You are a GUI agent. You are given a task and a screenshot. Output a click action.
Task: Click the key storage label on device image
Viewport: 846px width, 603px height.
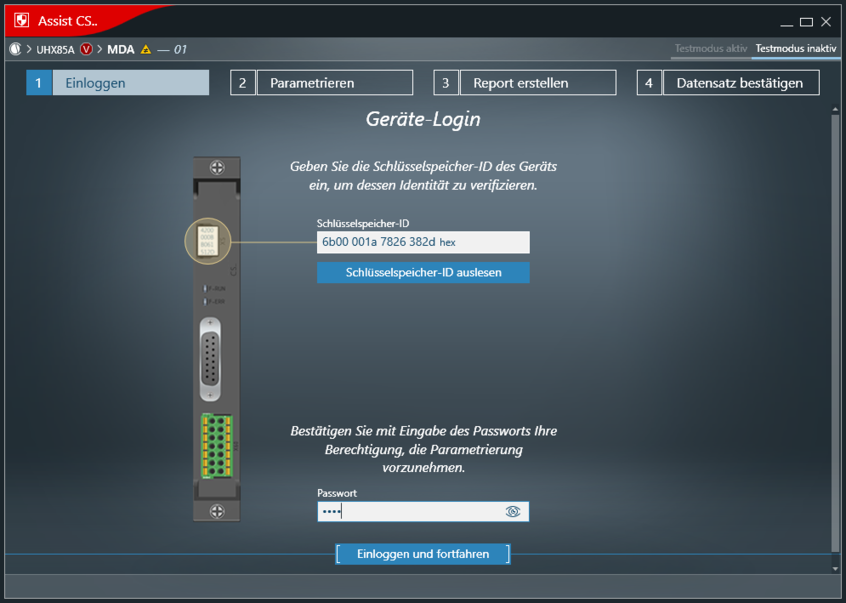click(207, 241)
